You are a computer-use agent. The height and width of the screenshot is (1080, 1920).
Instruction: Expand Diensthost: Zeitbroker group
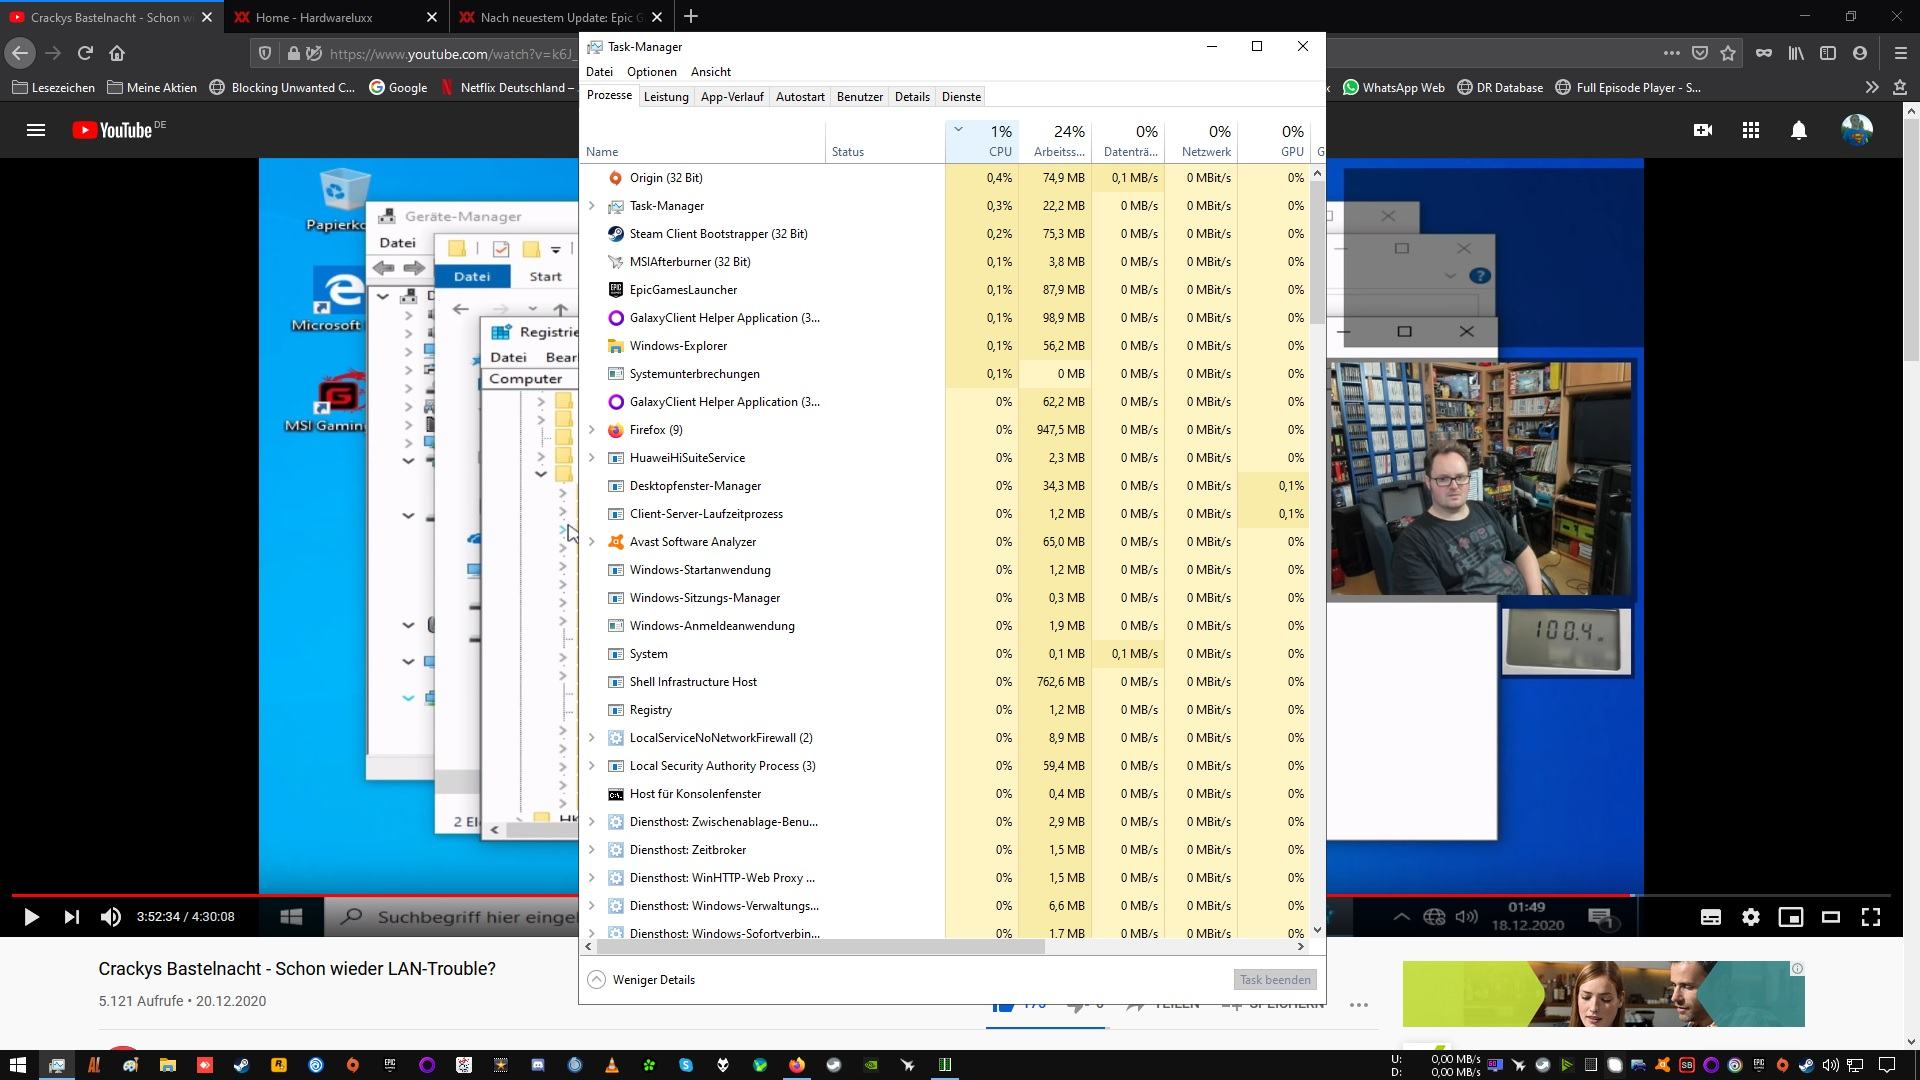pyautogui.click(x=592, y=850)
